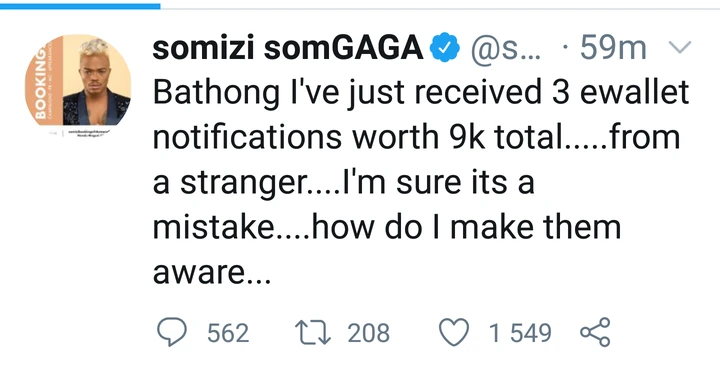Expand the tweet options chevron beside 59m
This screenshot has height=370, width=720.
click(x=678, y=48)
